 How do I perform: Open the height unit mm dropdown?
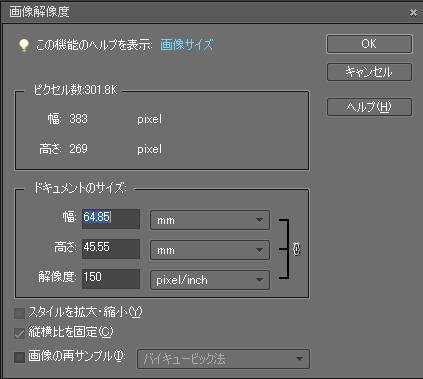click(210, 250)
